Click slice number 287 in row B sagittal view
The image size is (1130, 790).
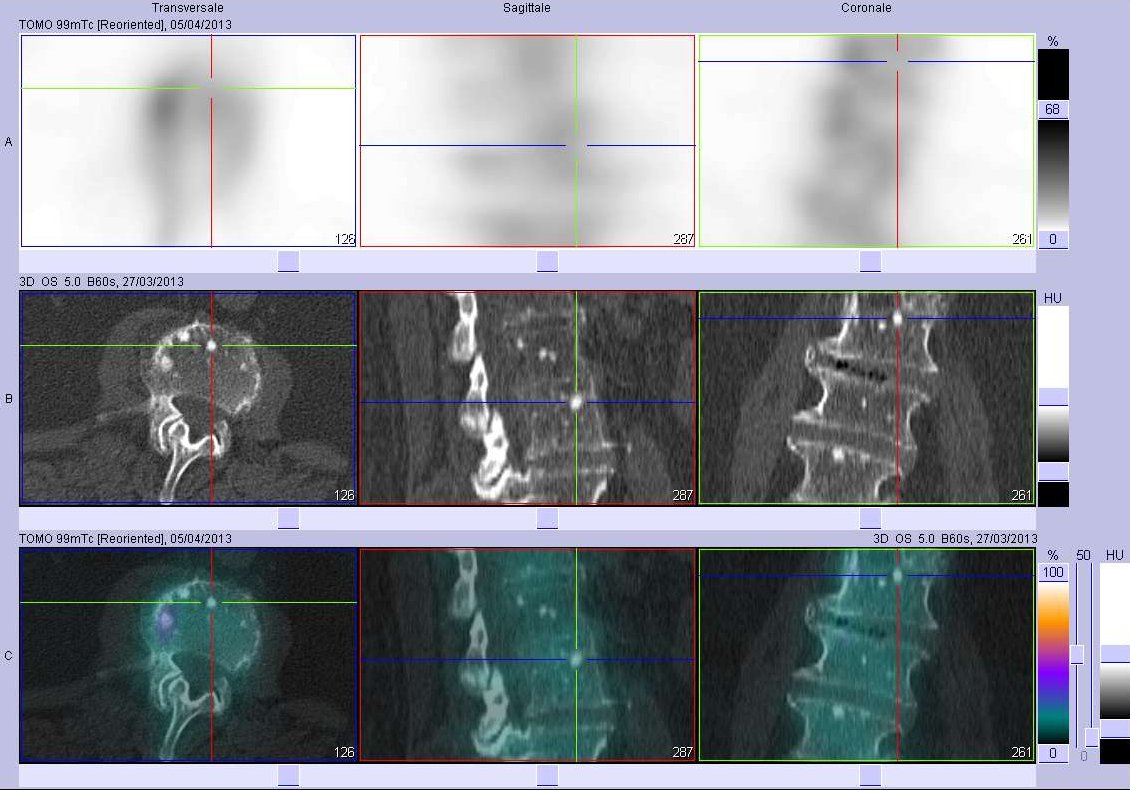click(682, 495)
